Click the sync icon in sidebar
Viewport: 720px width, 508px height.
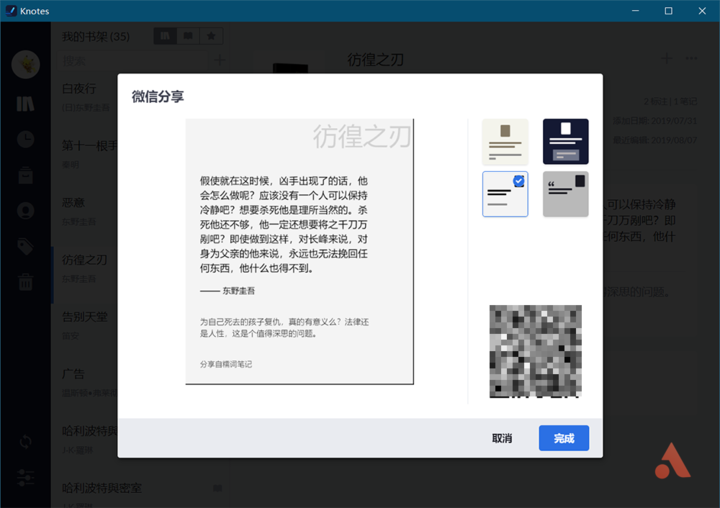coord(26,442)
